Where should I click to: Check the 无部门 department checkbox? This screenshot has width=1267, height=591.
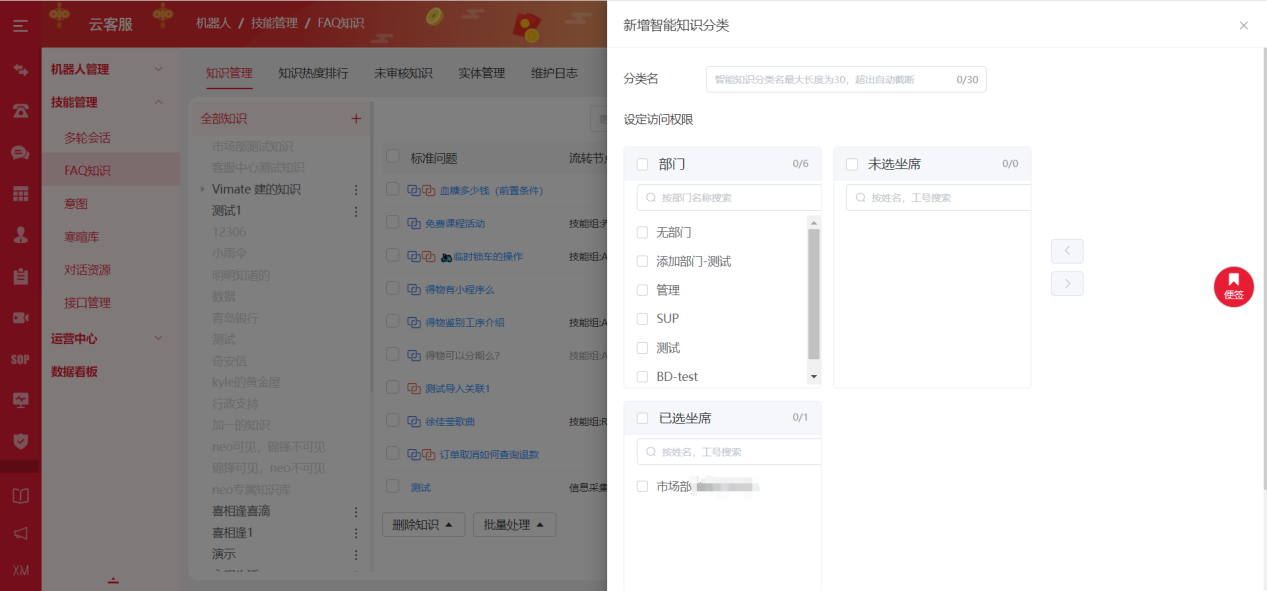click(642, 232)
